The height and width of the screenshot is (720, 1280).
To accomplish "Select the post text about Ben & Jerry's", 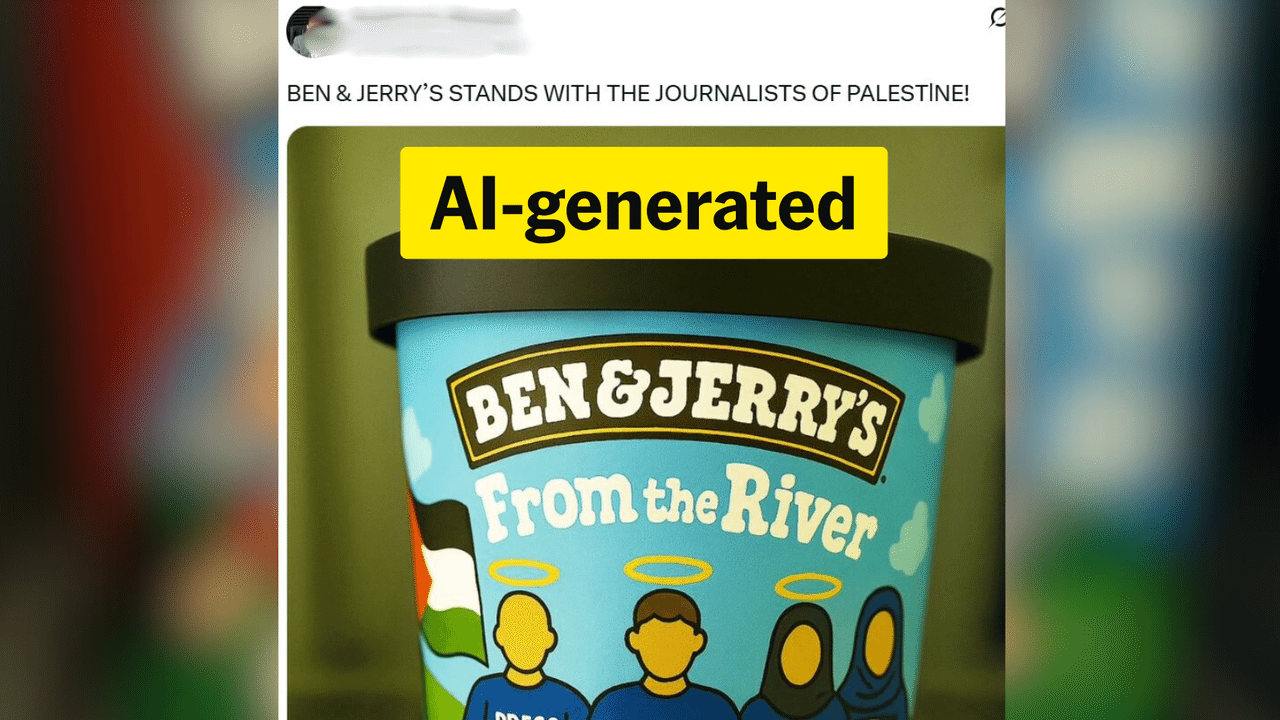I will tap(627, 94).
